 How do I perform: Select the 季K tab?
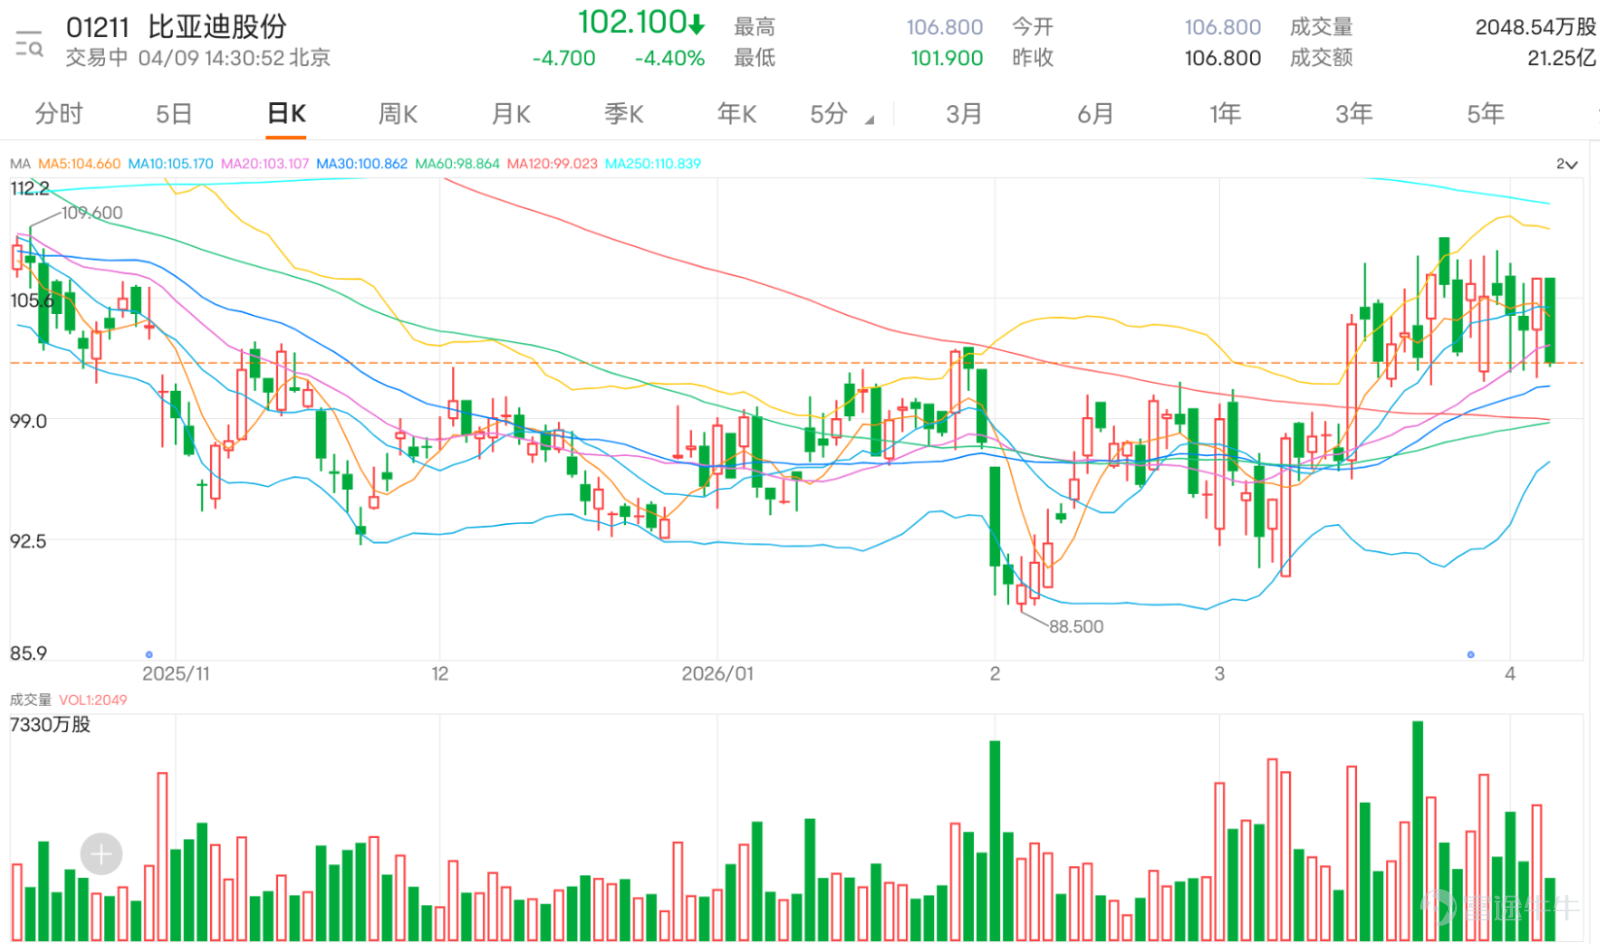click(624, 114)
